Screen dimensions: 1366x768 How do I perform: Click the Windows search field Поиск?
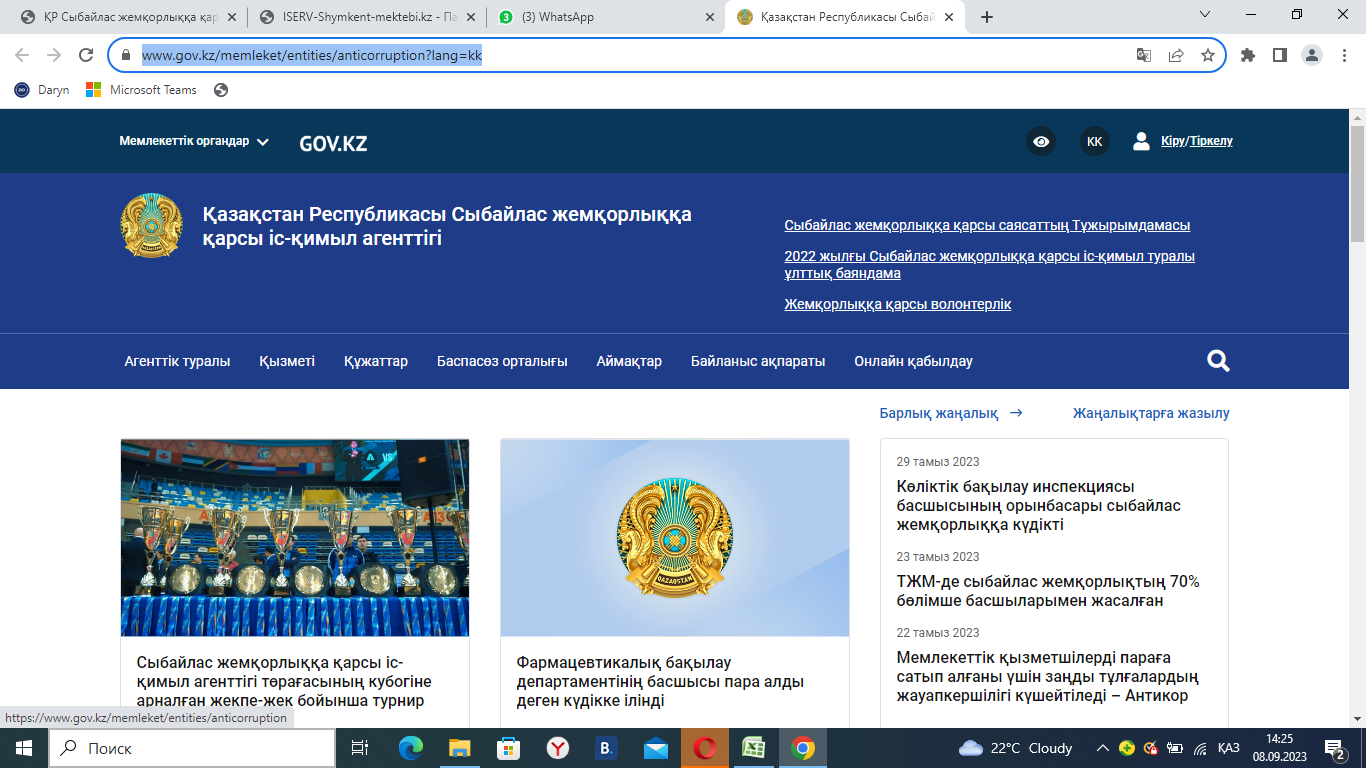coord(192,748)
